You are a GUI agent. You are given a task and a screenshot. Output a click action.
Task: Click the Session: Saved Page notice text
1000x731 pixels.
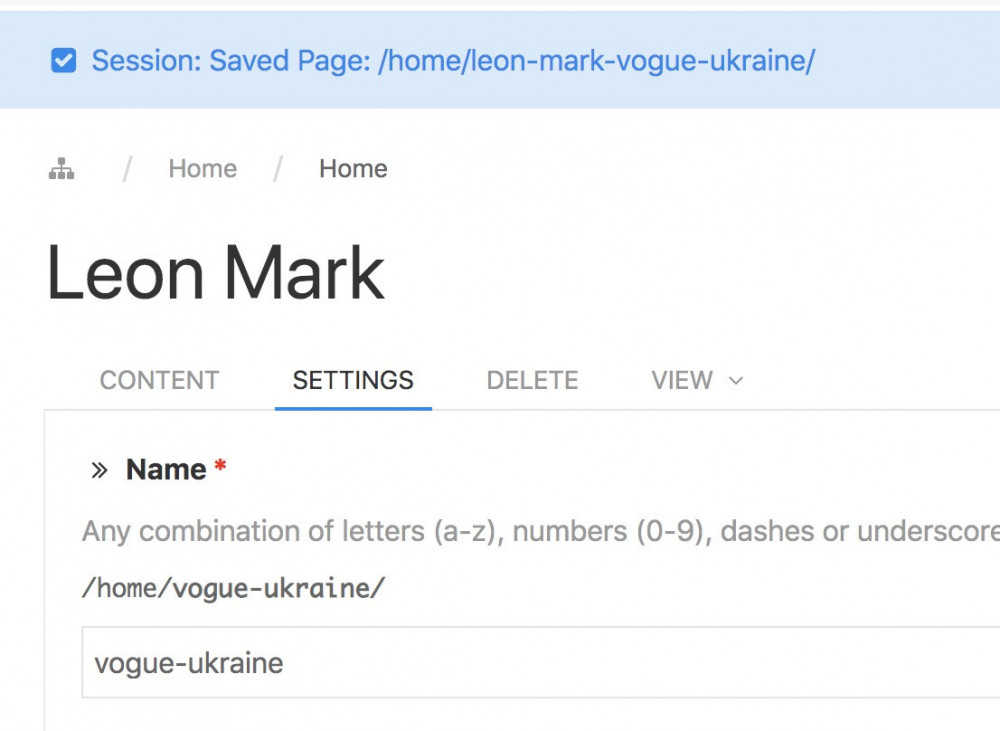[453, 62]
